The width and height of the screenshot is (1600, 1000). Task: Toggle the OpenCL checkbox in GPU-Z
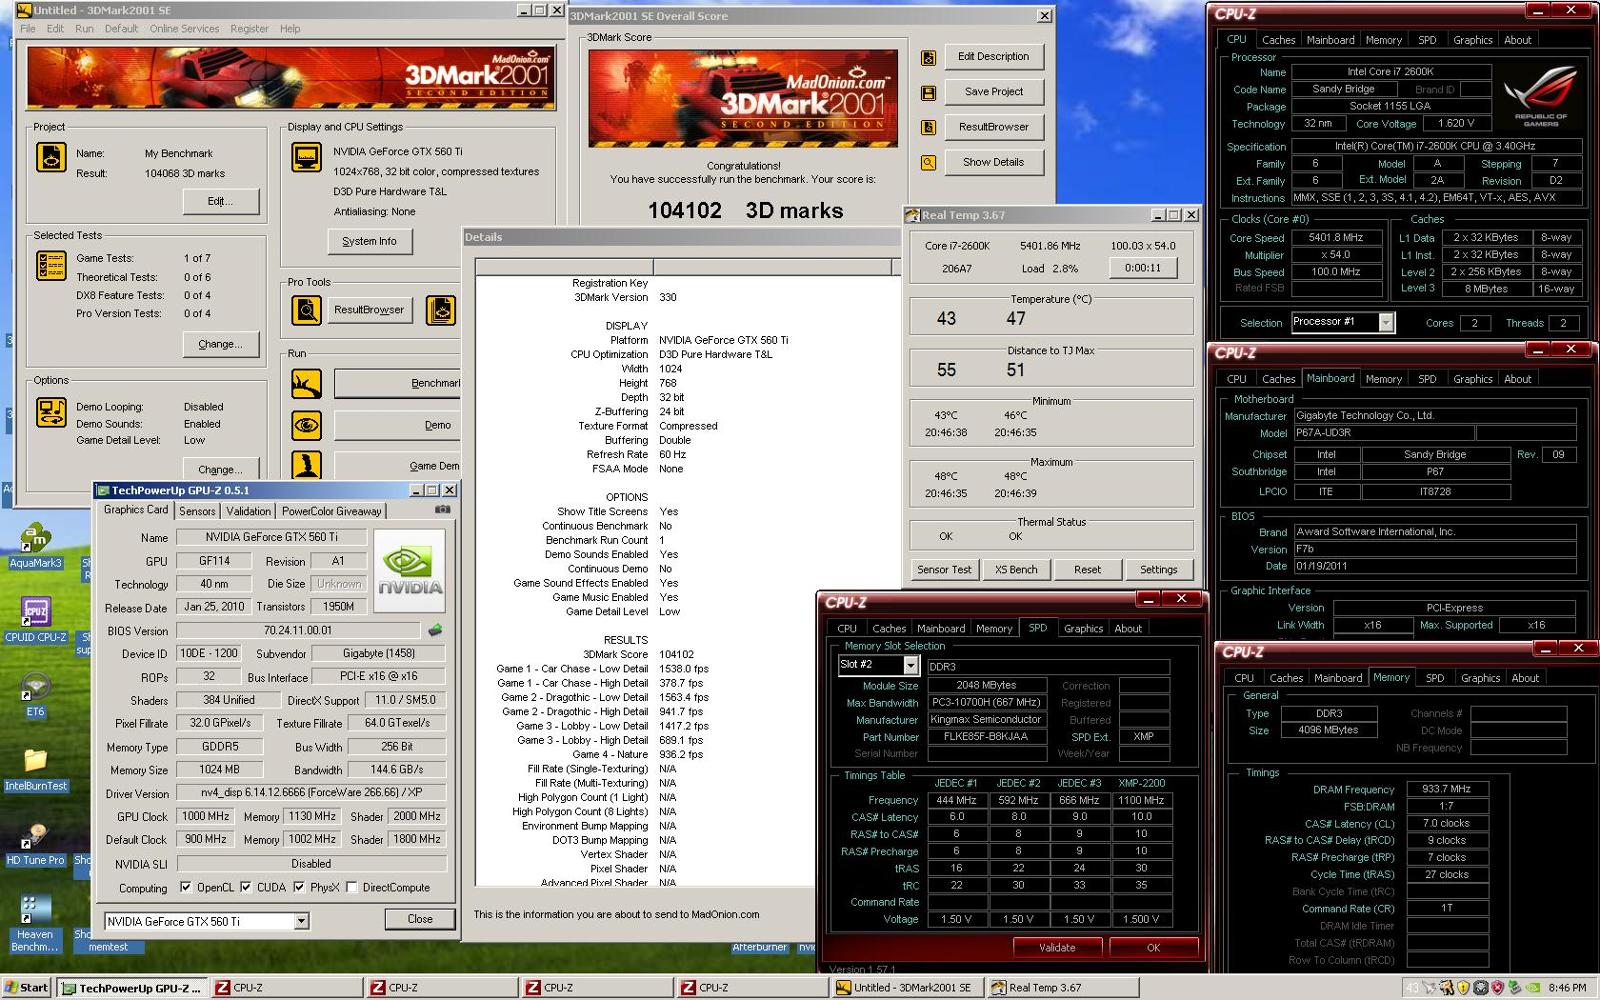coord(185,887)
